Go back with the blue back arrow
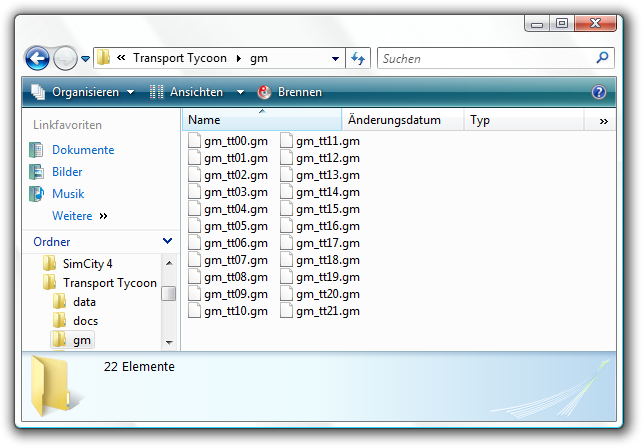 coord(37,59)
